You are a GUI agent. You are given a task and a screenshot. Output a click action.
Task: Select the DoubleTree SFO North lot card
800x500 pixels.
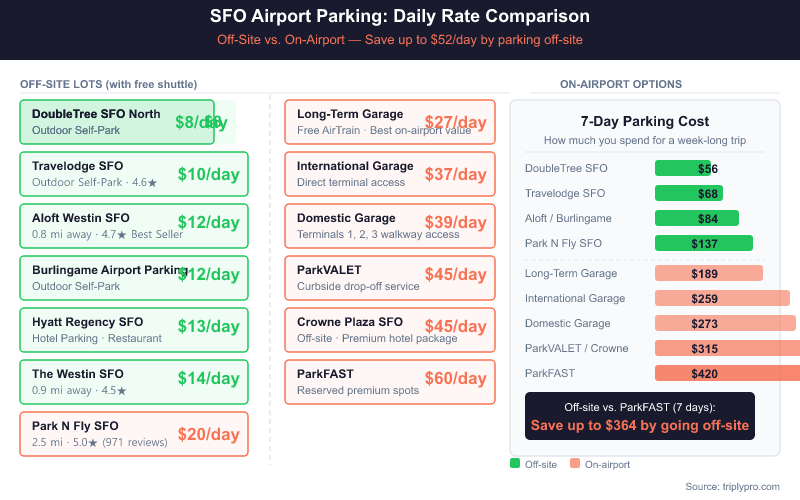click(117, 121)
